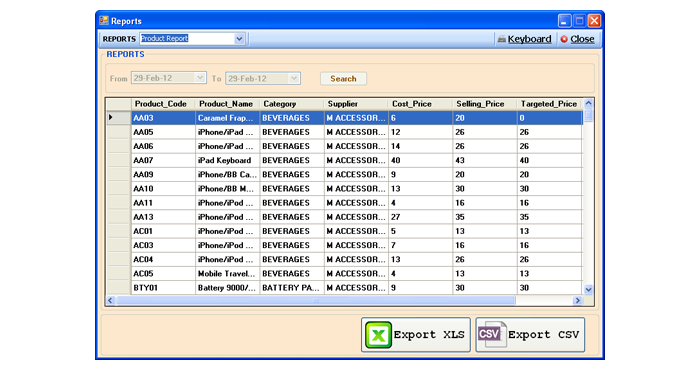Click the Export XLS green Excel icon

point(379,335)
